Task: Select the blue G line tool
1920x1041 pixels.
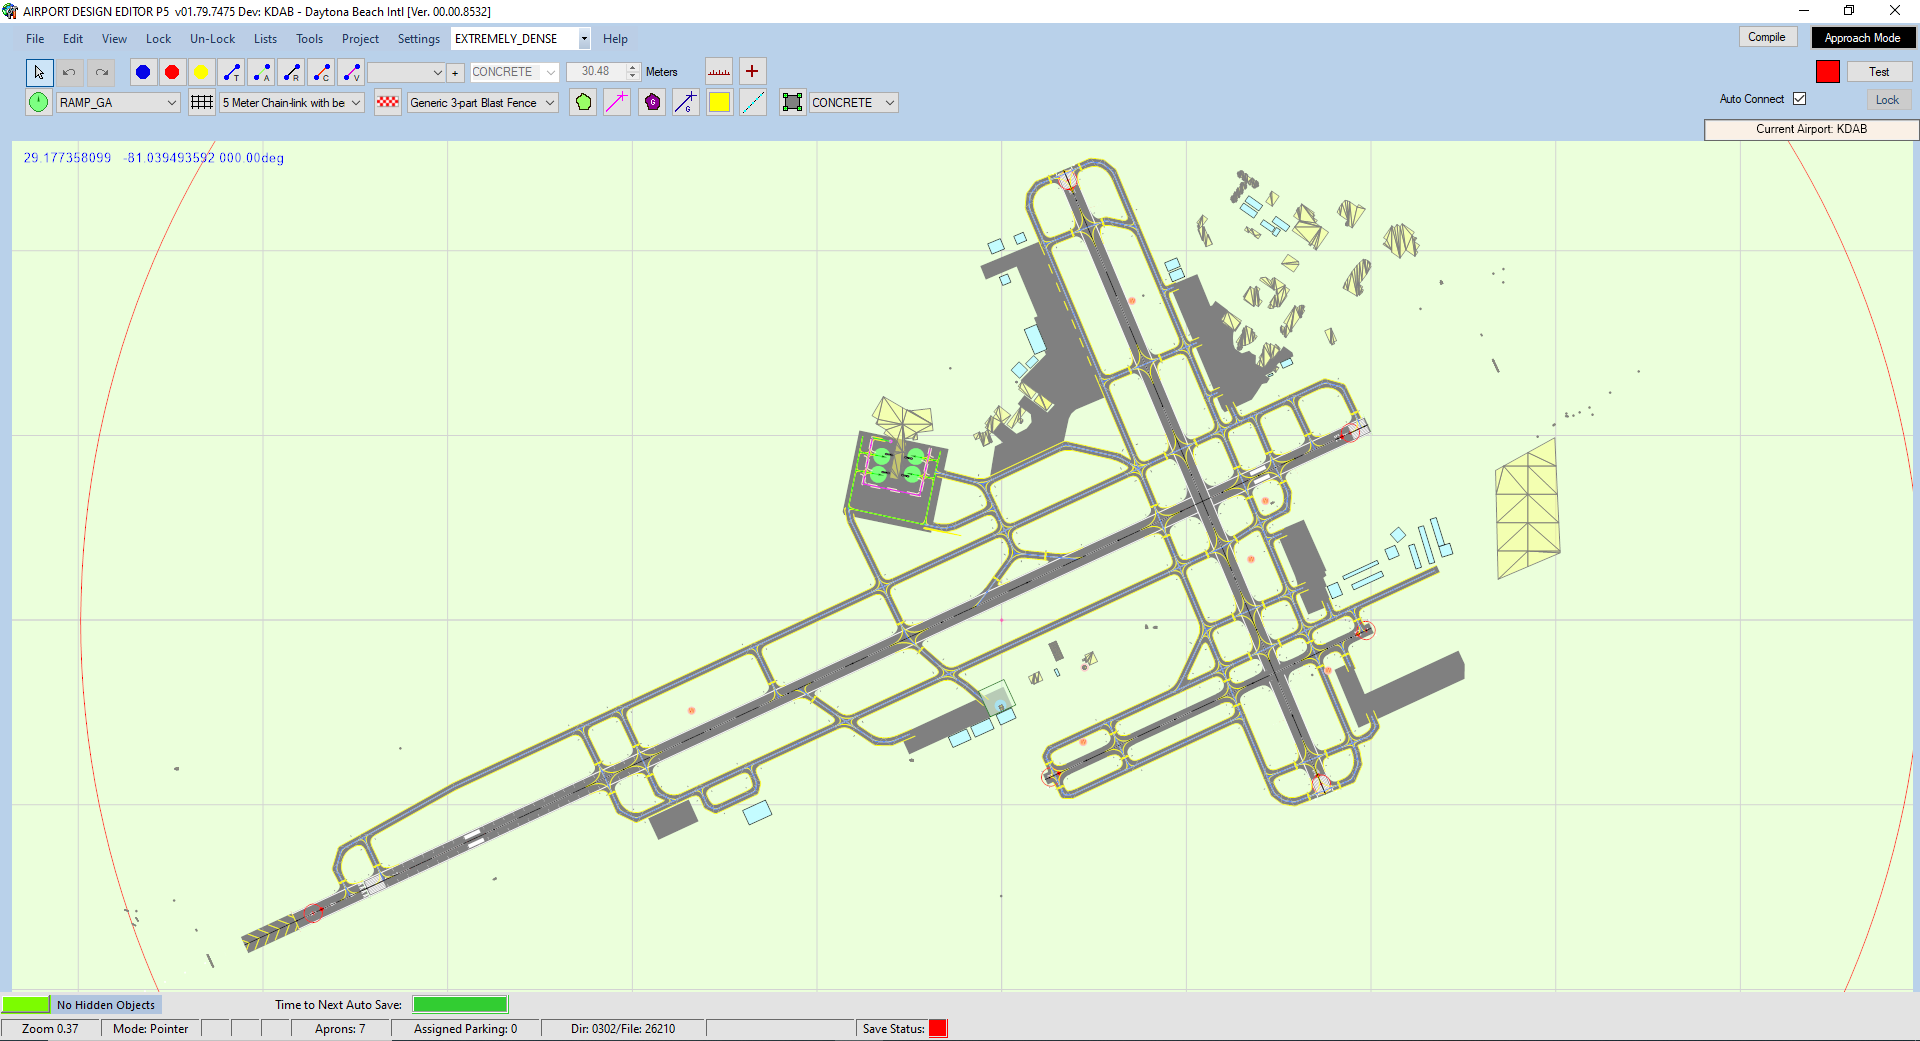Action: coord(686,102)
